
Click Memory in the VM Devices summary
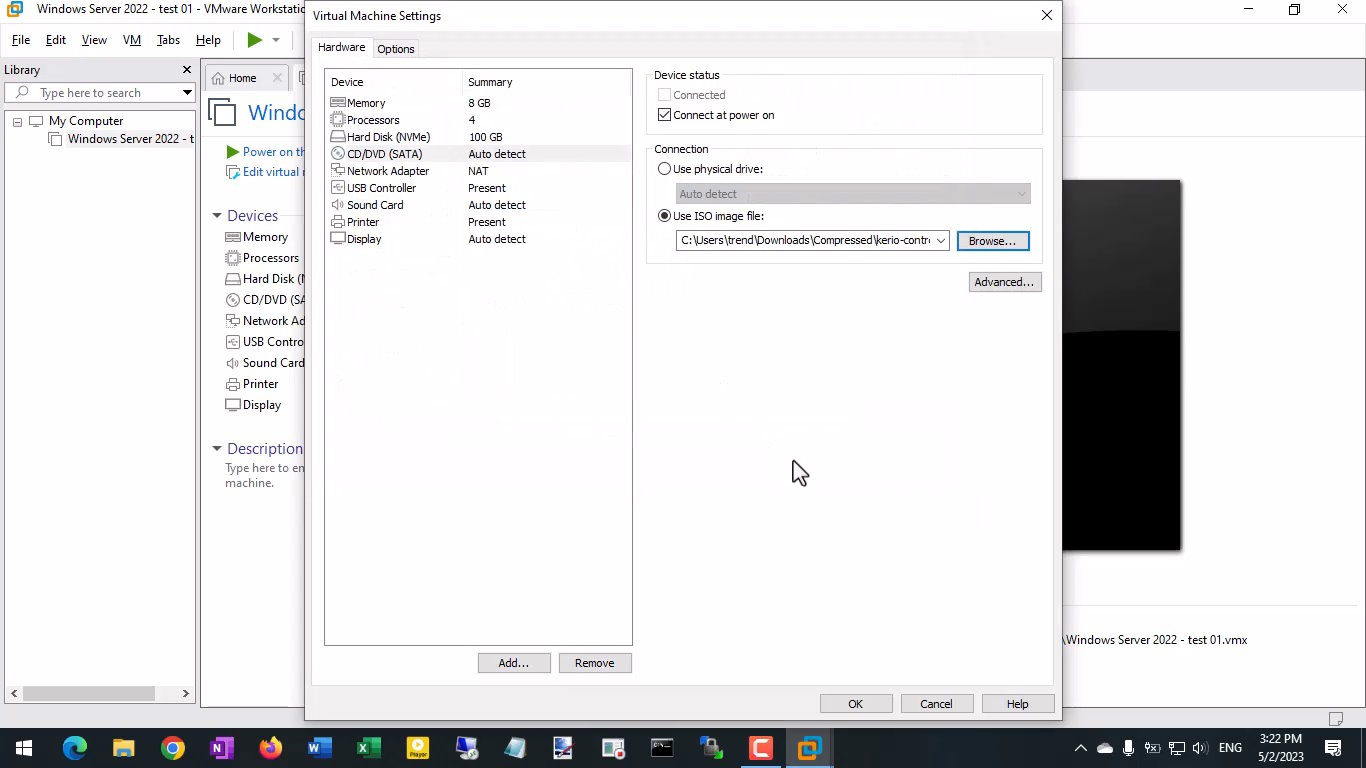(256, 237)
